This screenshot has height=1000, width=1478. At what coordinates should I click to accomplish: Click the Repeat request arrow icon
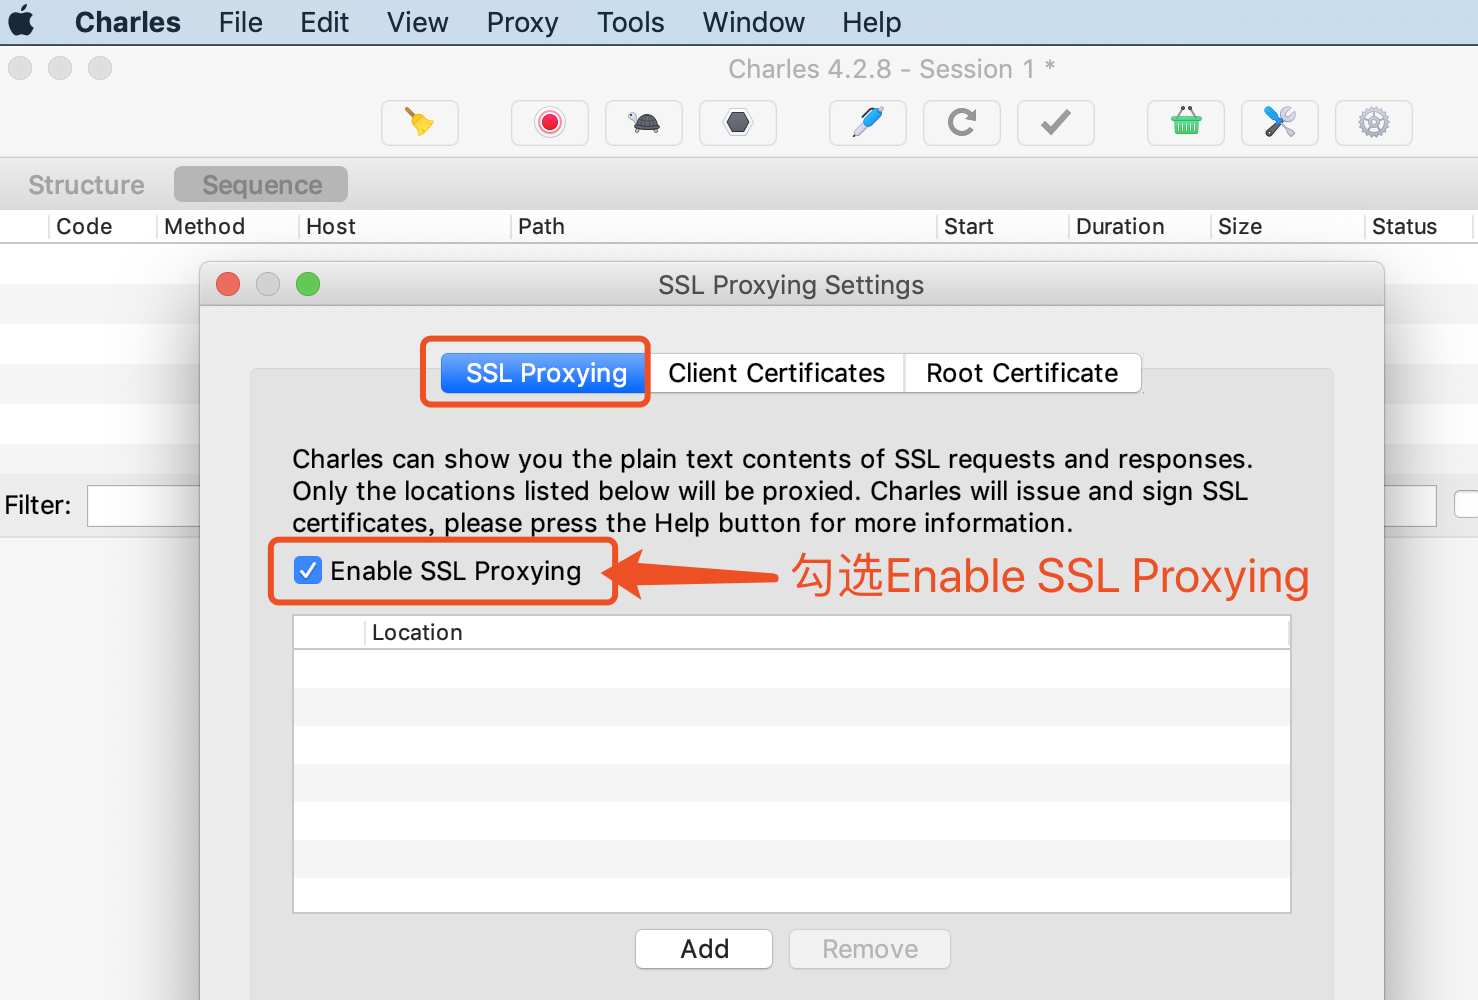pyautogui.click(x=962, y=123)
